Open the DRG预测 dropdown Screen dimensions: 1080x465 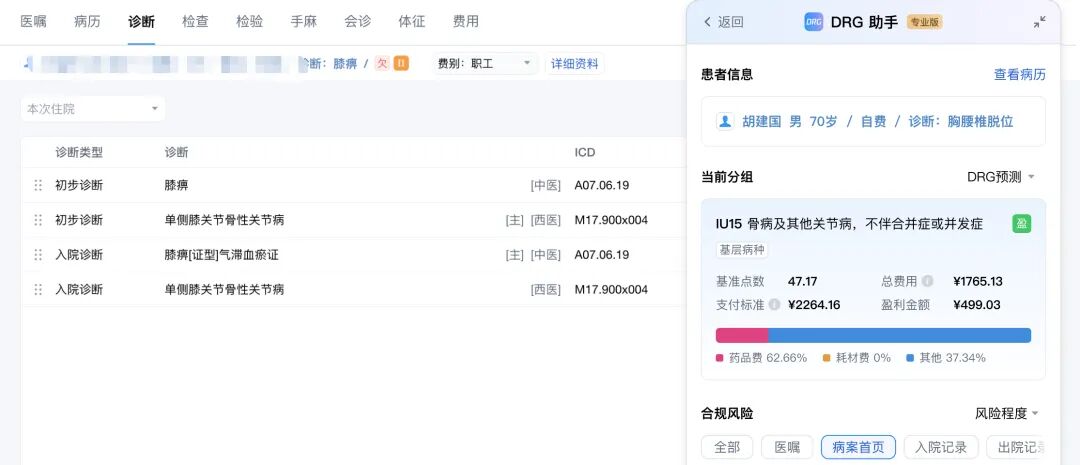(1000, 177)
